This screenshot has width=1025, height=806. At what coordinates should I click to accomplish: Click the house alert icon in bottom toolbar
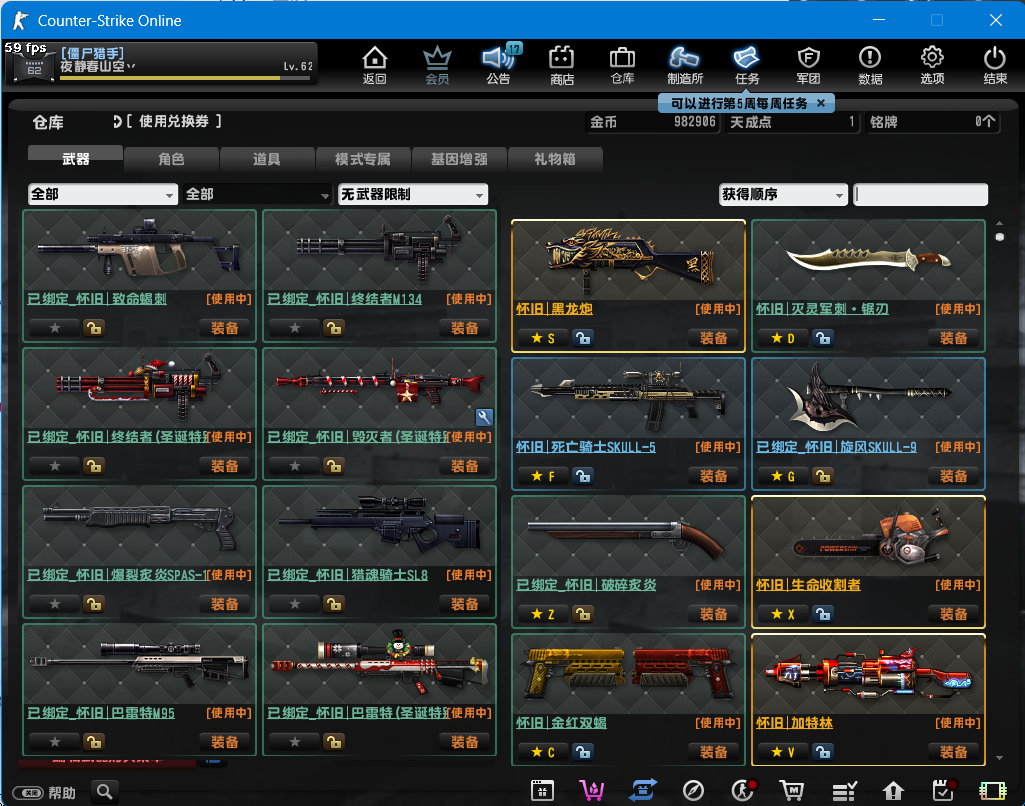click(x=893, y=791)
